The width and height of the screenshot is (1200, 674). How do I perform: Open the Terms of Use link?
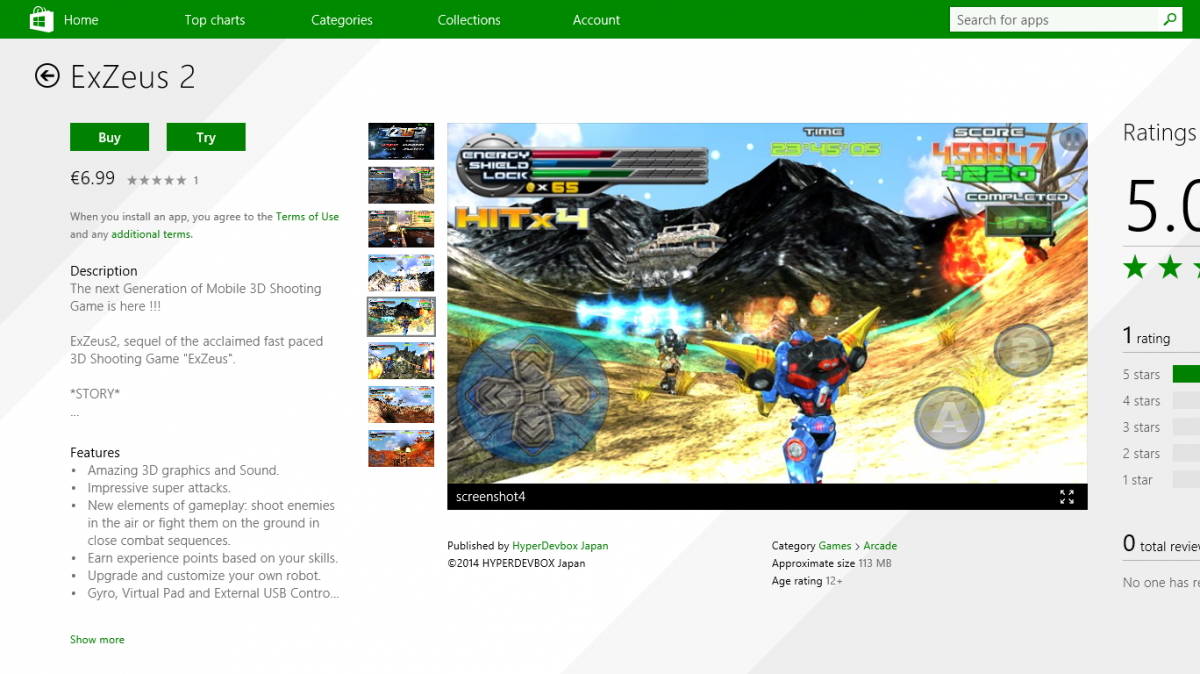point(307,217)
